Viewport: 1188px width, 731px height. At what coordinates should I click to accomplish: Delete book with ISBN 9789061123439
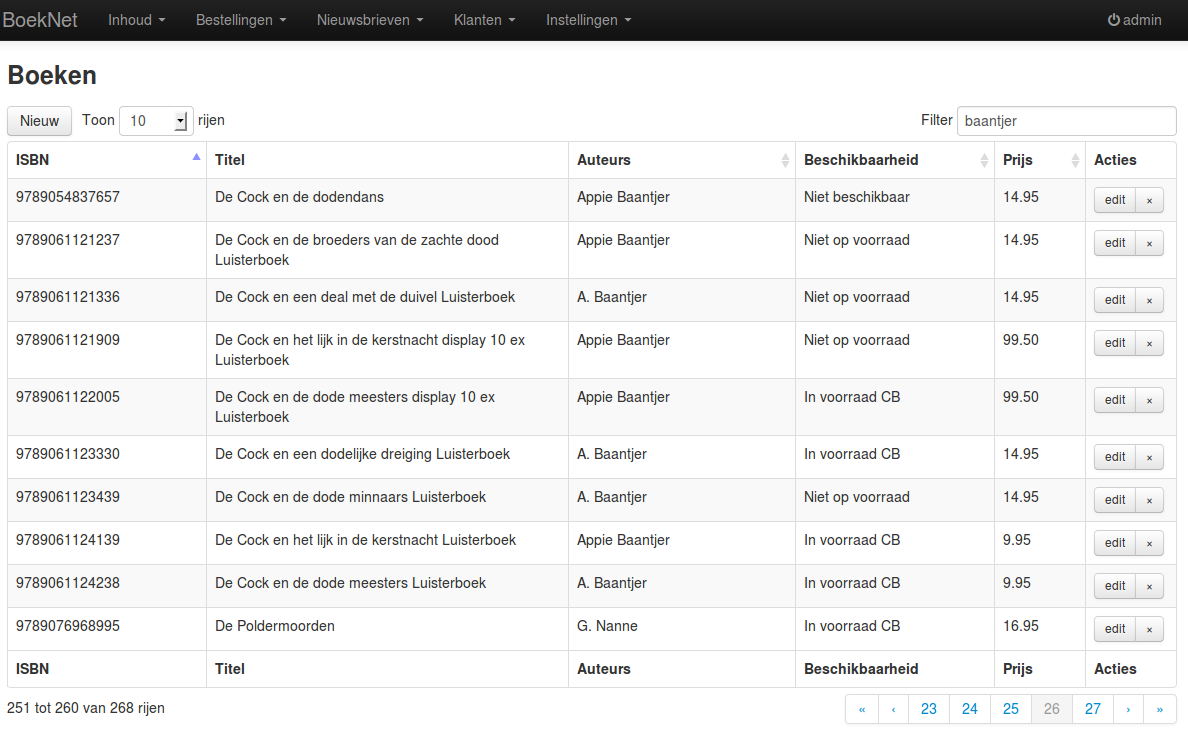[1149, 500]
